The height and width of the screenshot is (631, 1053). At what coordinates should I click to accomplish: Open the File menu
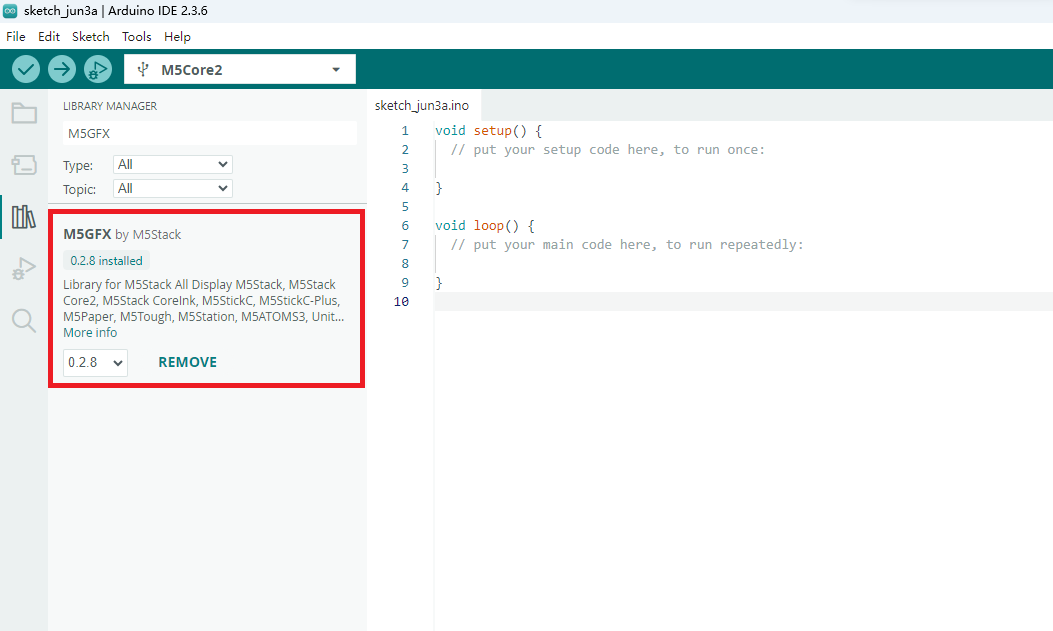pyautogui.click(x=15, y=37)
